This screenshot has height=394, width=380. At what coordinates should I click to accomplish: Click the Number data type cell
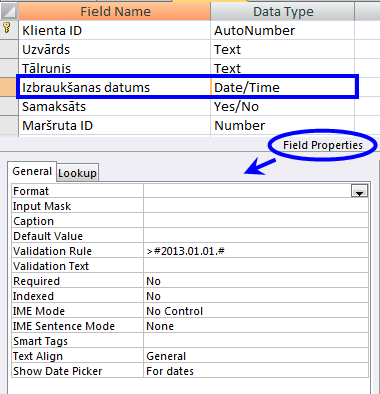click(x=282, y=126)
